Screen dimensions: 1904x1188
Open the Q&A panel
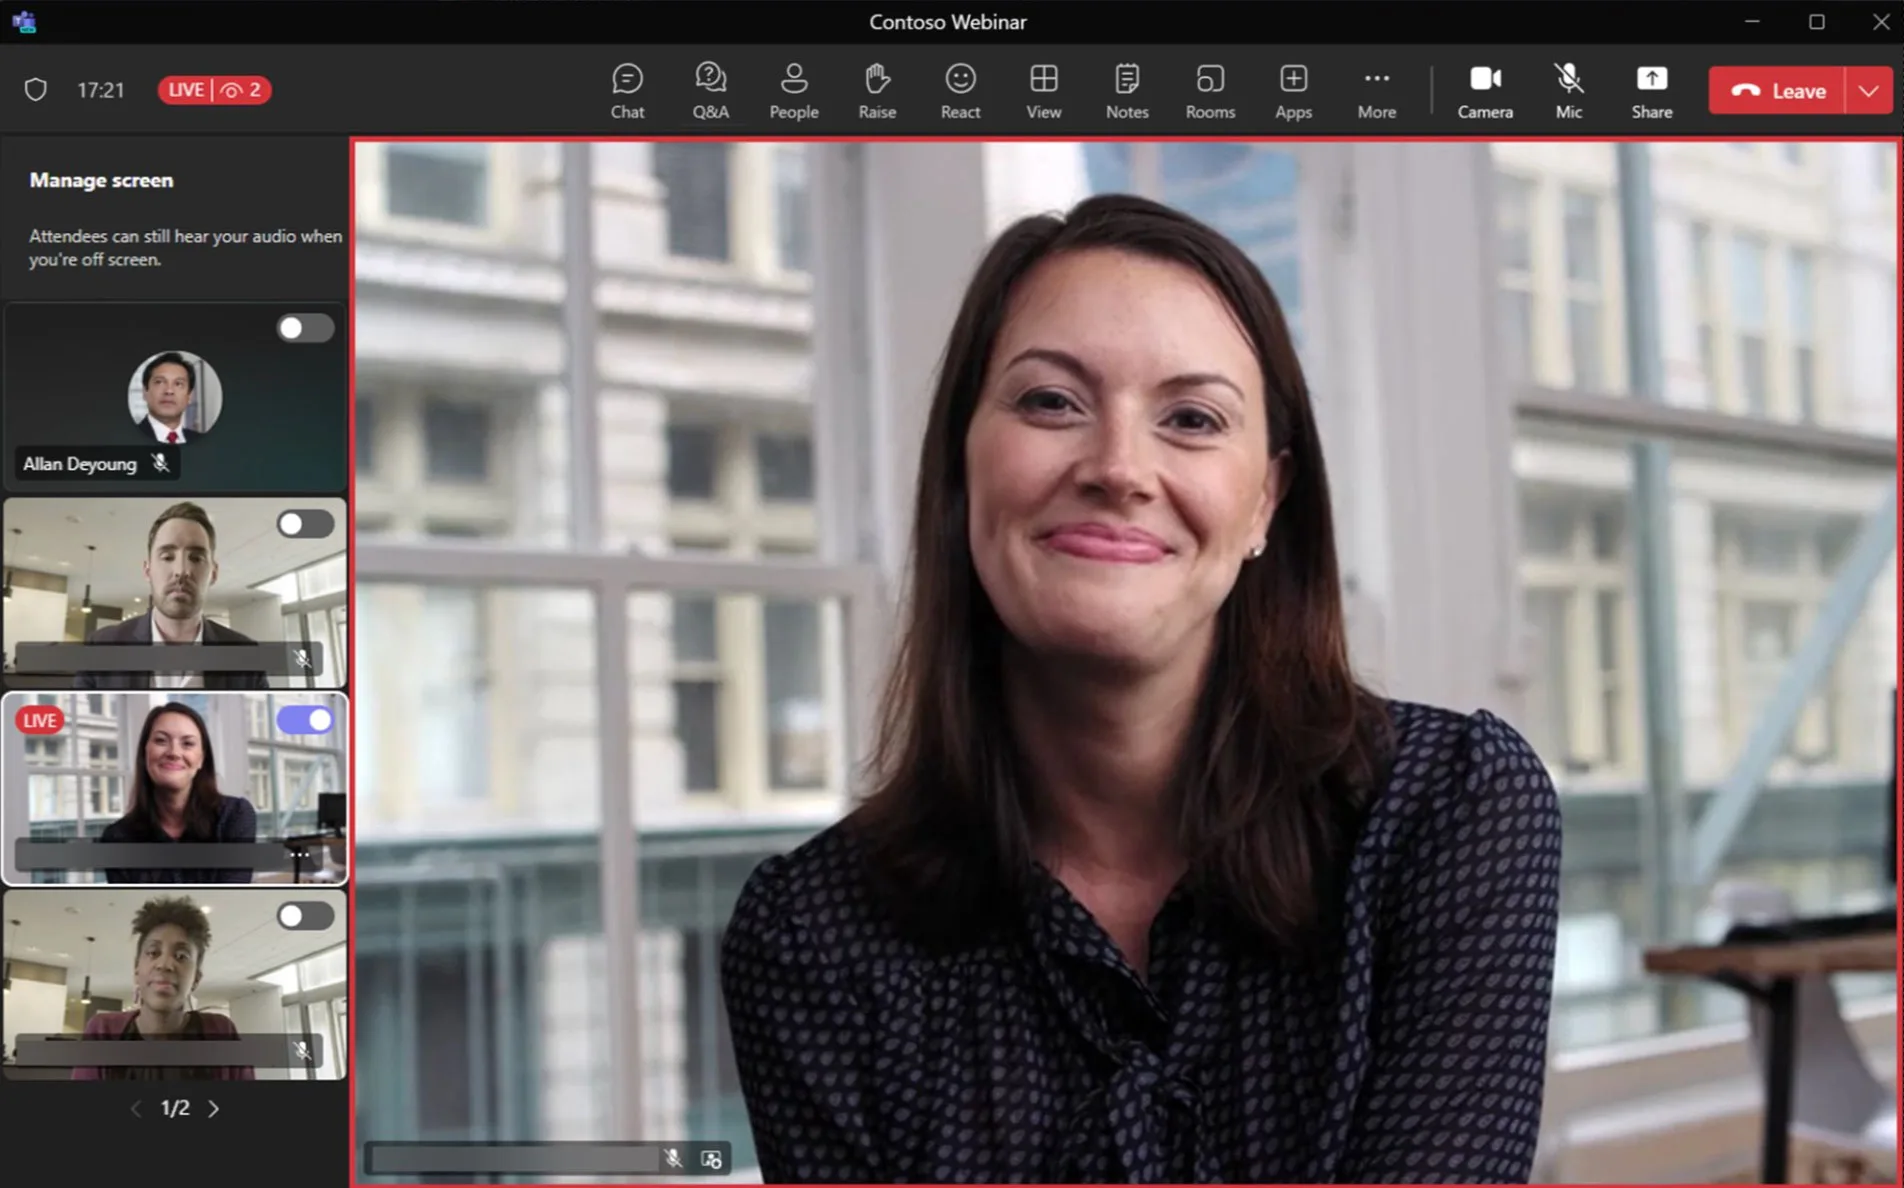click(710, 90)
